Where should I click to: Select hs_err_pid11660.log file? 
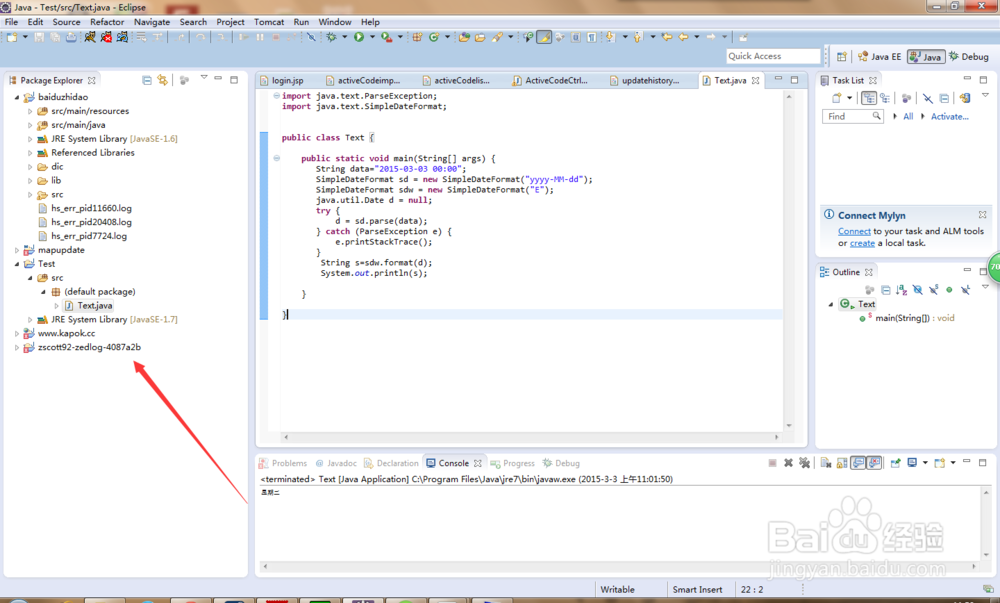tap(91, 208)
